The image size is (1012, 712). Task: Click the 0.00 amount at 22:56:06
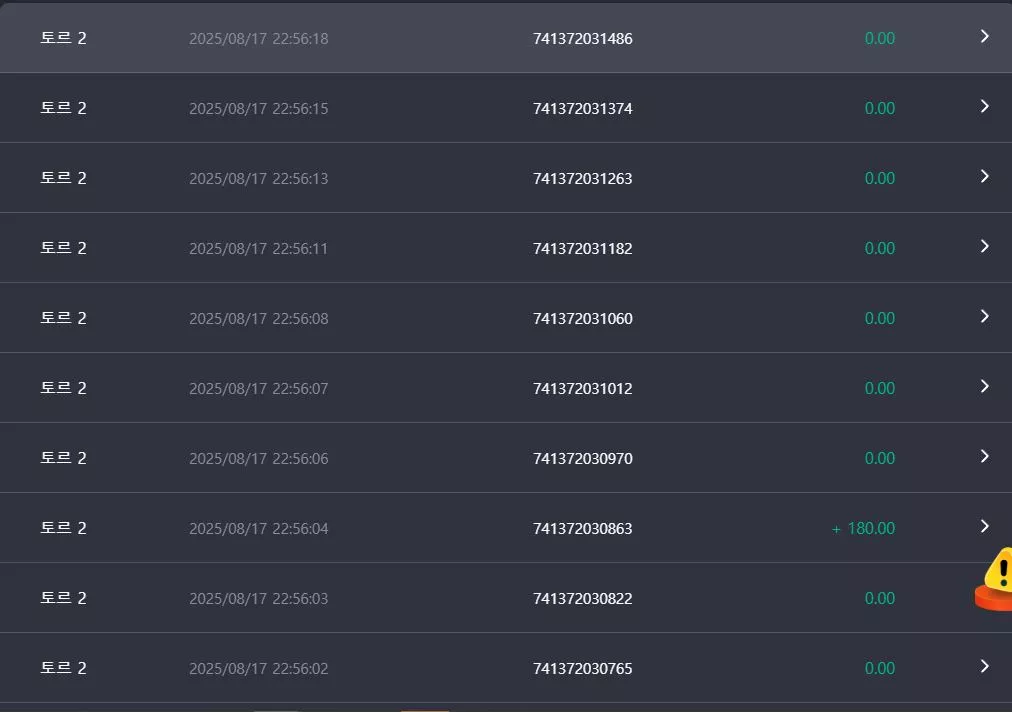pyautogui.click(x=880, y=458)
